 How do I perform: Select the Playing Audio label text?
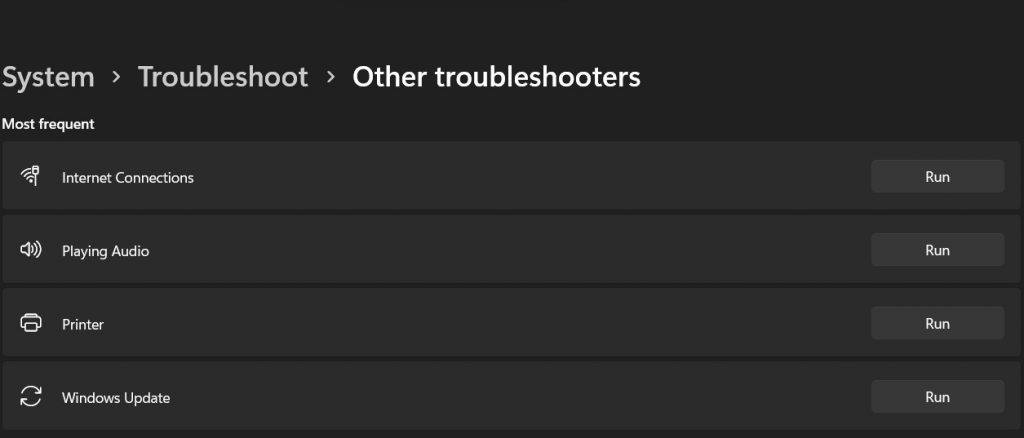[105, 251]
